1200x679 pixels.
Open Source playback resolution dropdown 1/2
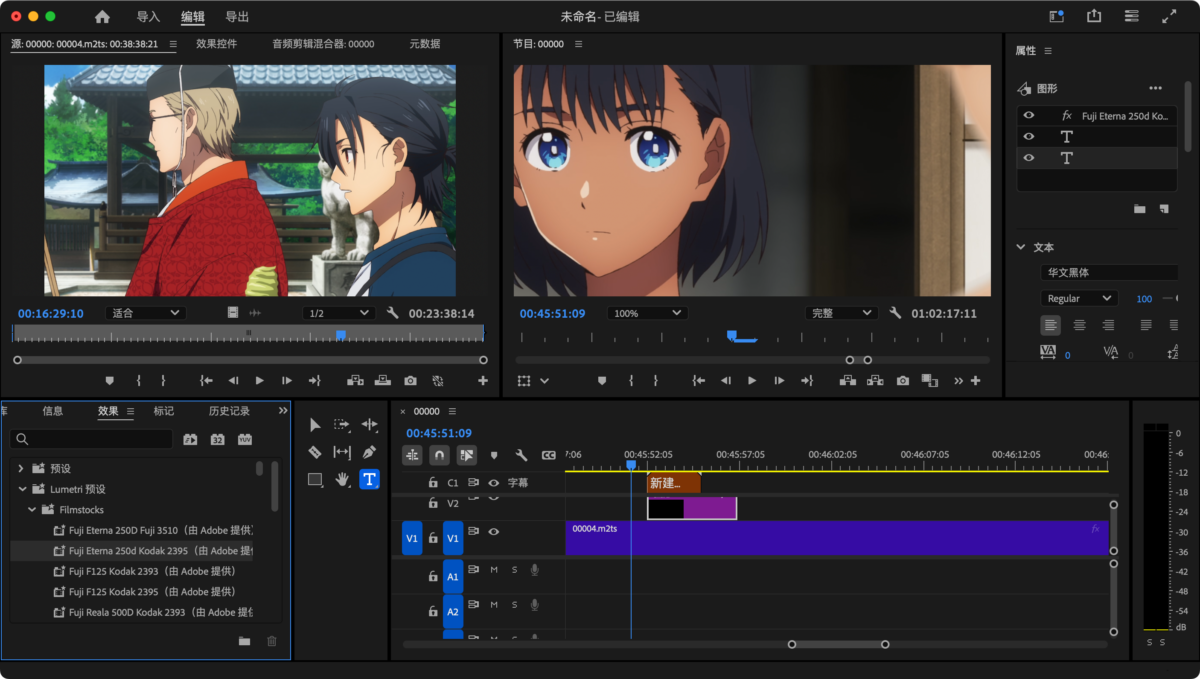tap(338, 313)
